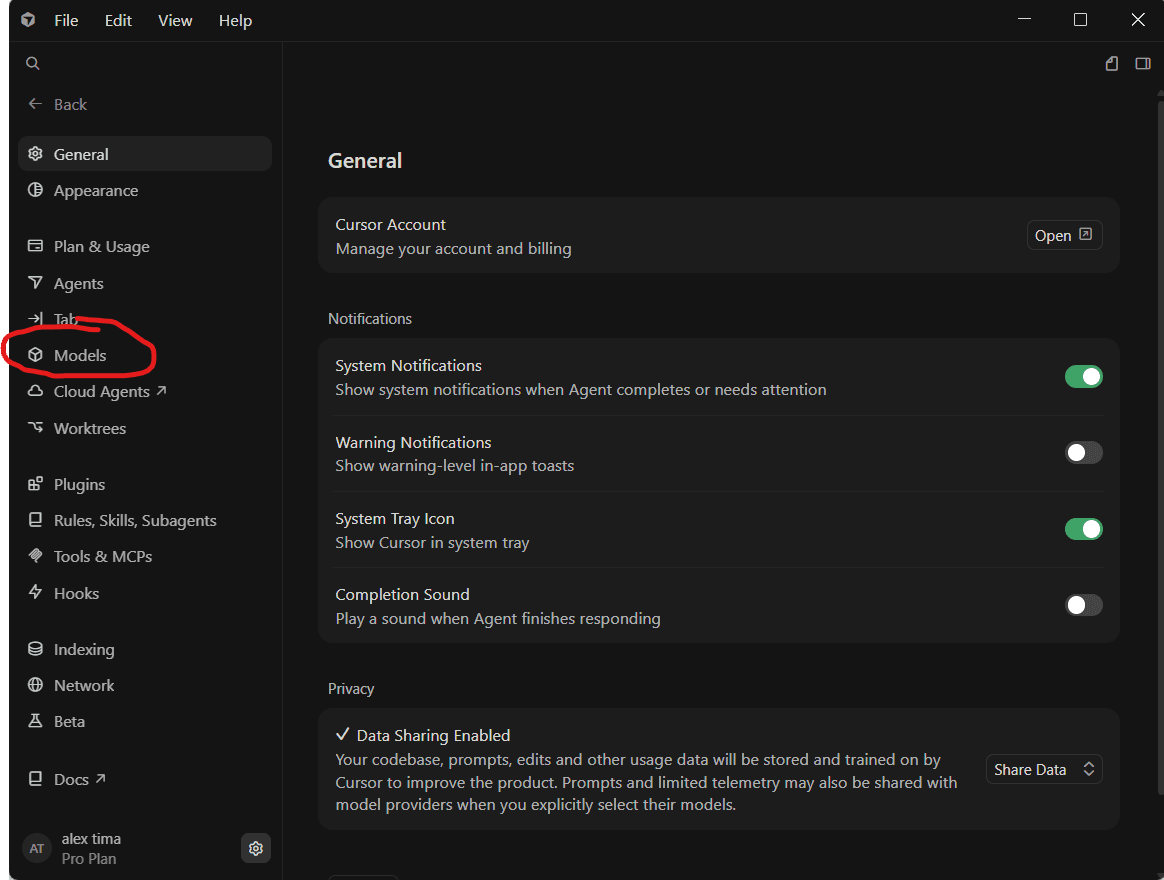This screenshot has width=1164, height=880.
Task: Click the Beta flask icon
Action: point(35,720)
